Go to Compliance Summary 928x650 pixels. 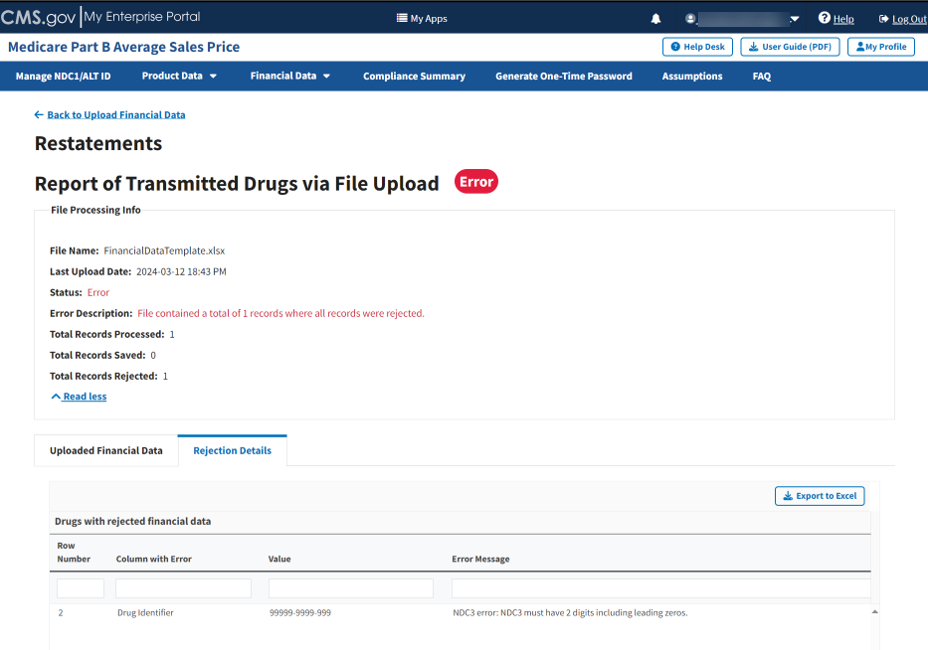[414, 76]
